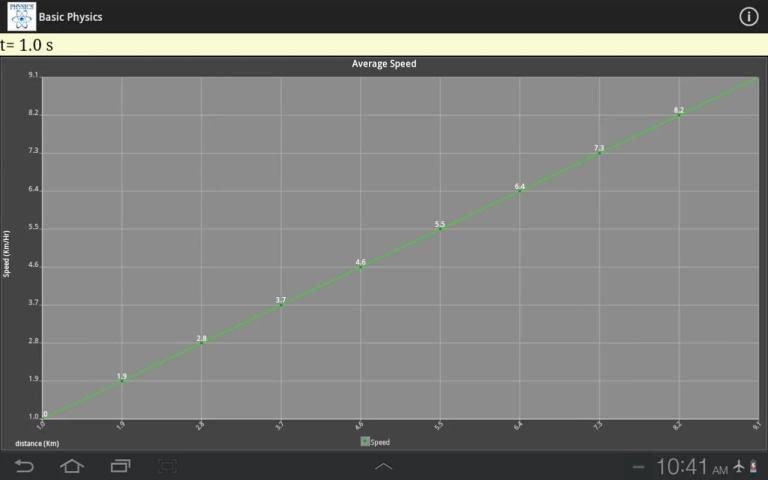768x480 pixels.
Task: Tap the Basic Physics title text
Action: coord(70,17)
